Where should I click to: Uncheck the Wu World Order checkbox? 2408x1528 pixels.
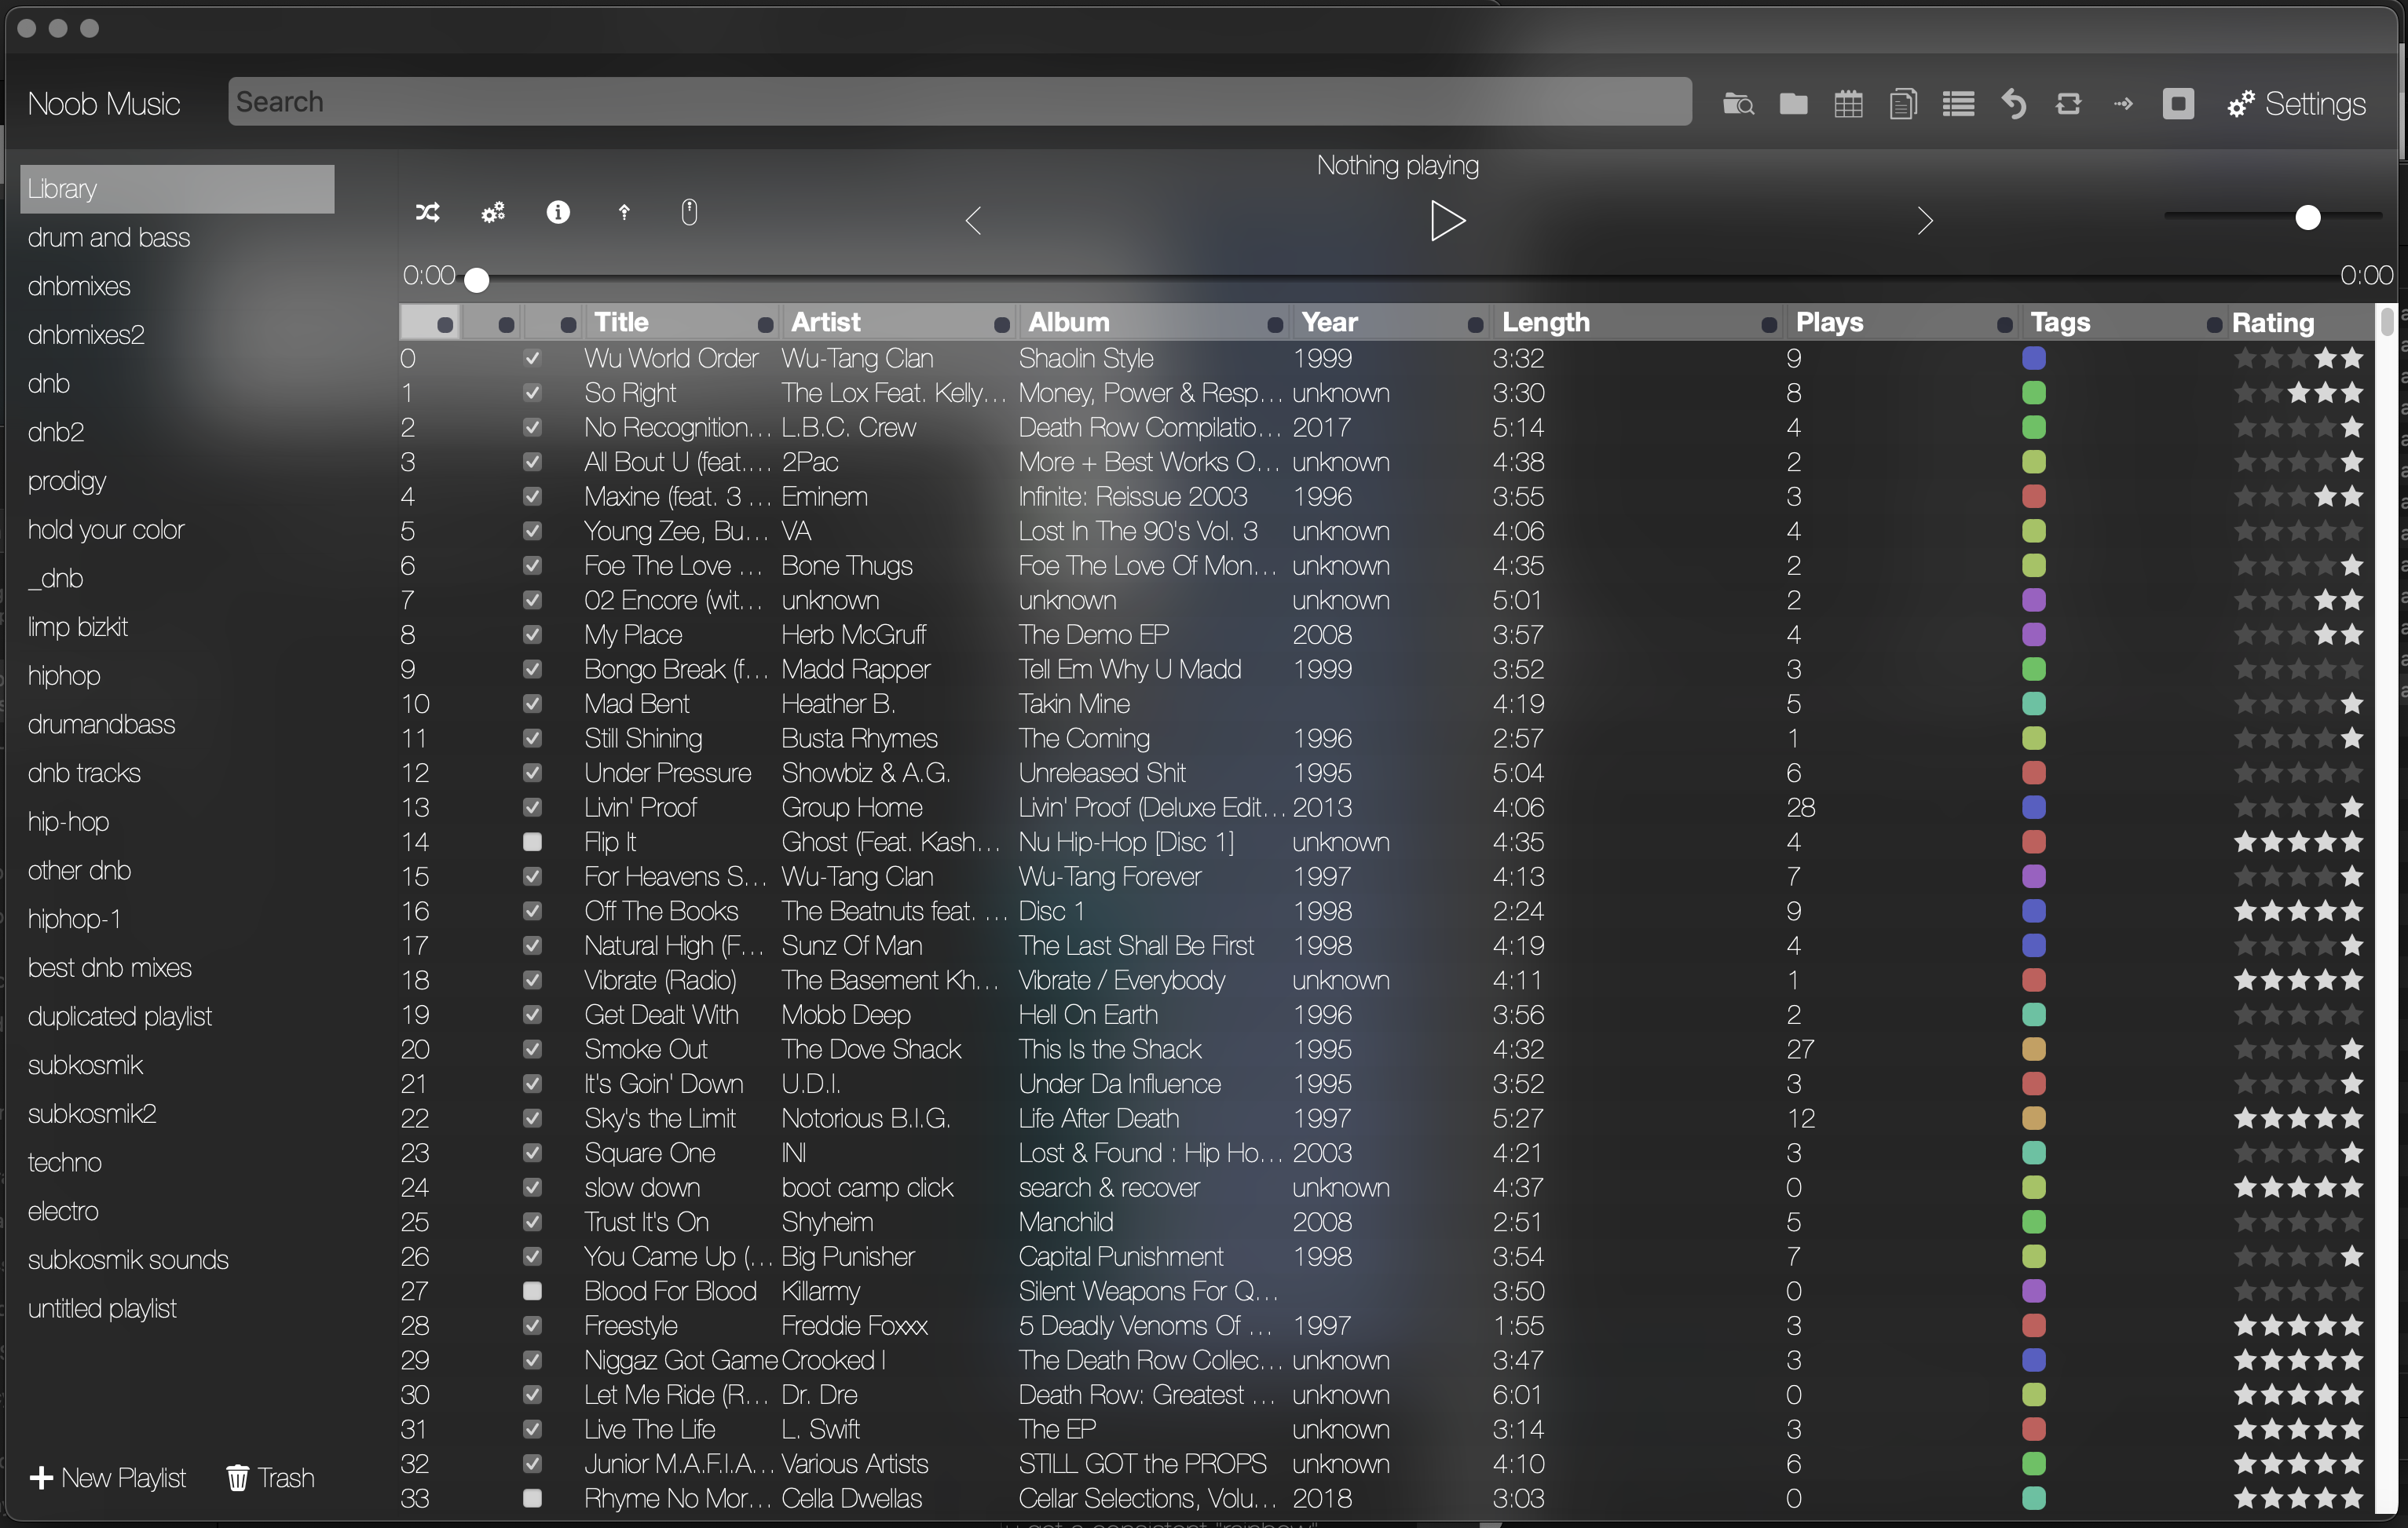pos(532,358)
